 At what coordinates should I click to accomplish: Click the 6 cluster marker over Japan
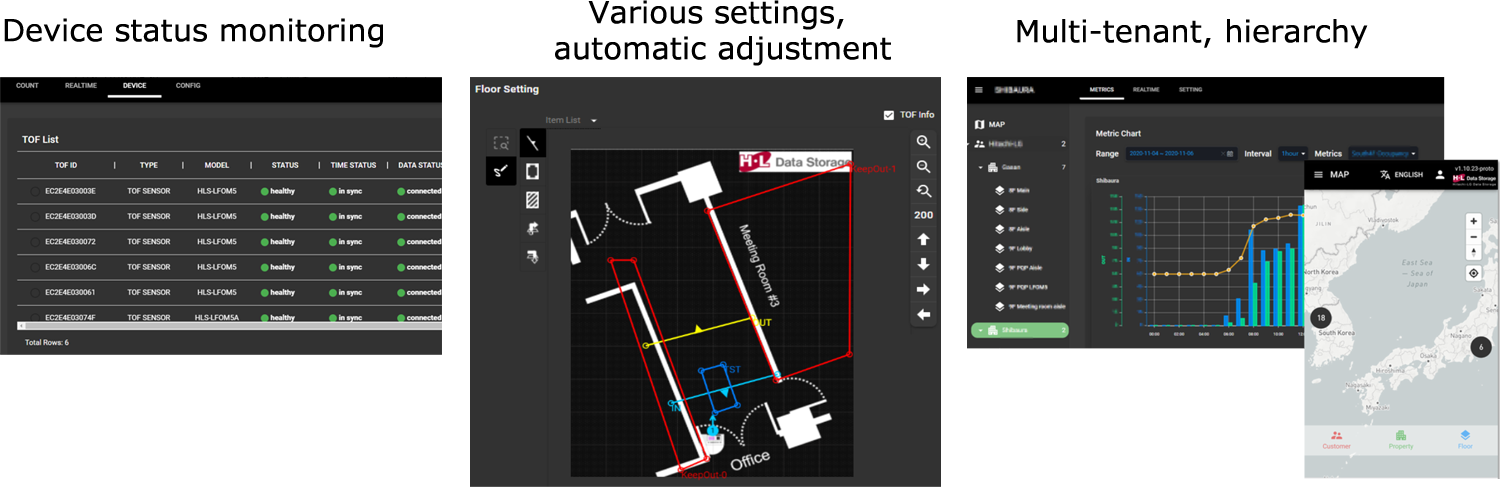(x=1482, y=347)
